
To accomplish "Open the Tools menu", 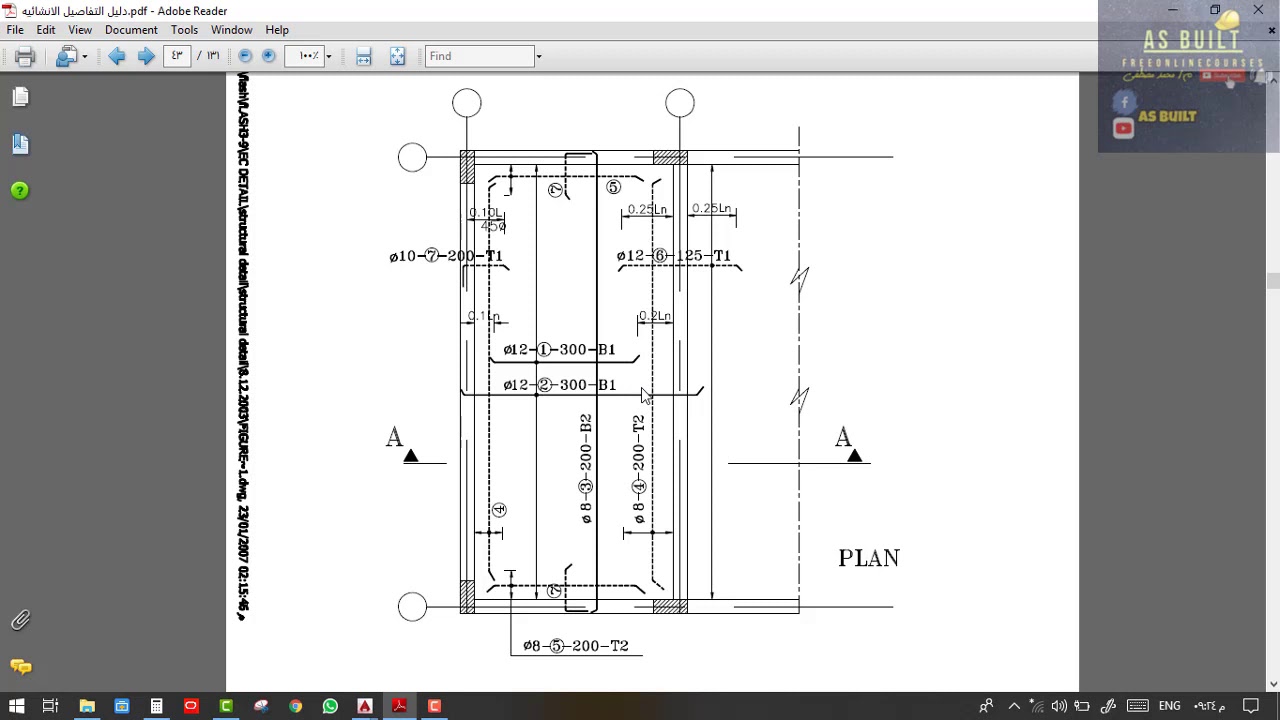I will pyautogui.click(x=184, y=30).
